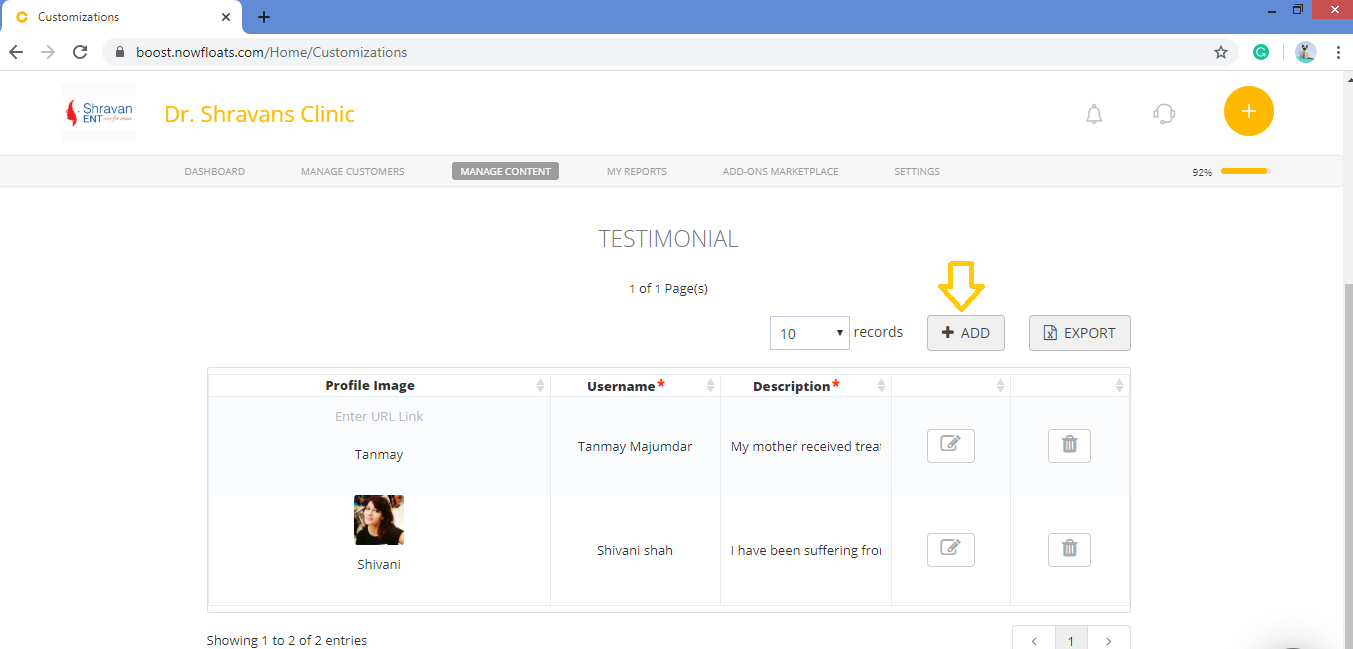
Task: Open the records per page dropdown
Action: pos(810,333)
